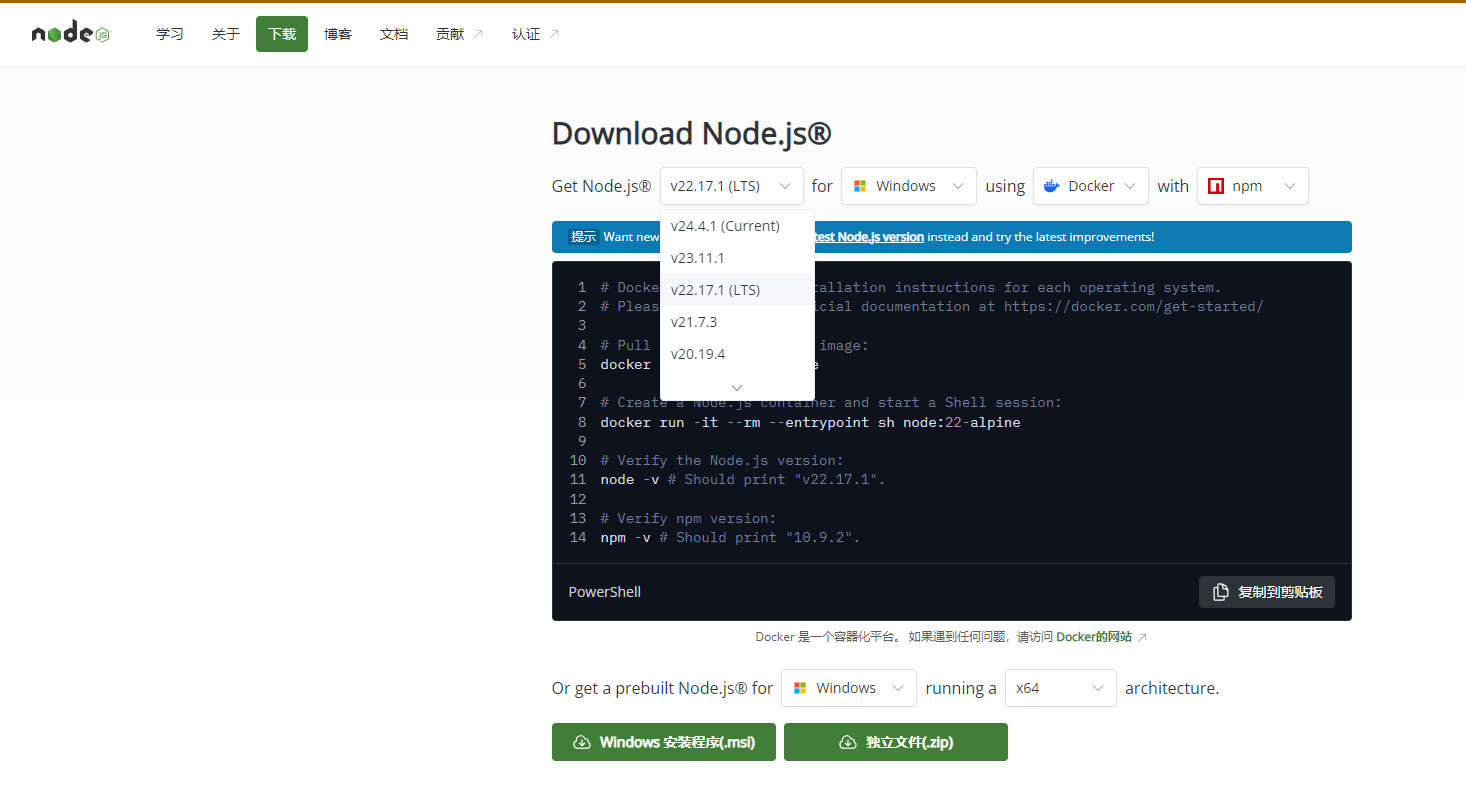
Task: Open the 博客 navigation item
Action: coord(338,34)
